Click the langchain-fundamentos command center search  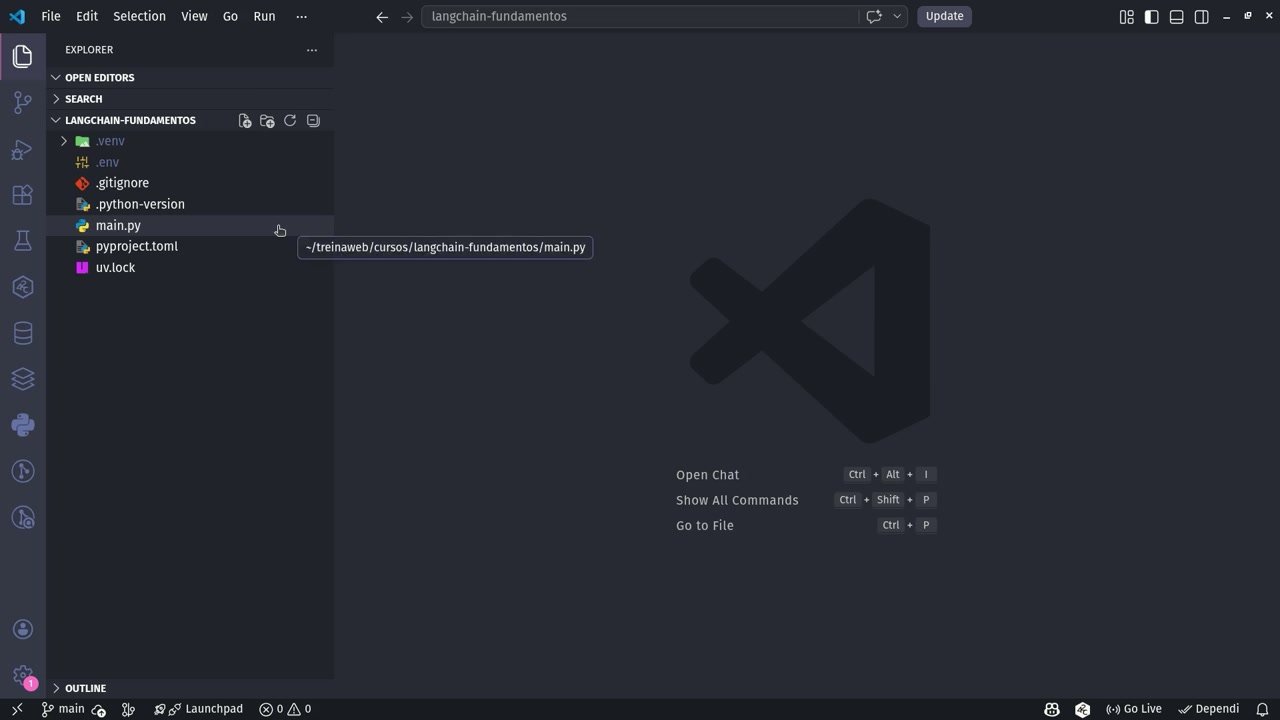(639, 16)
